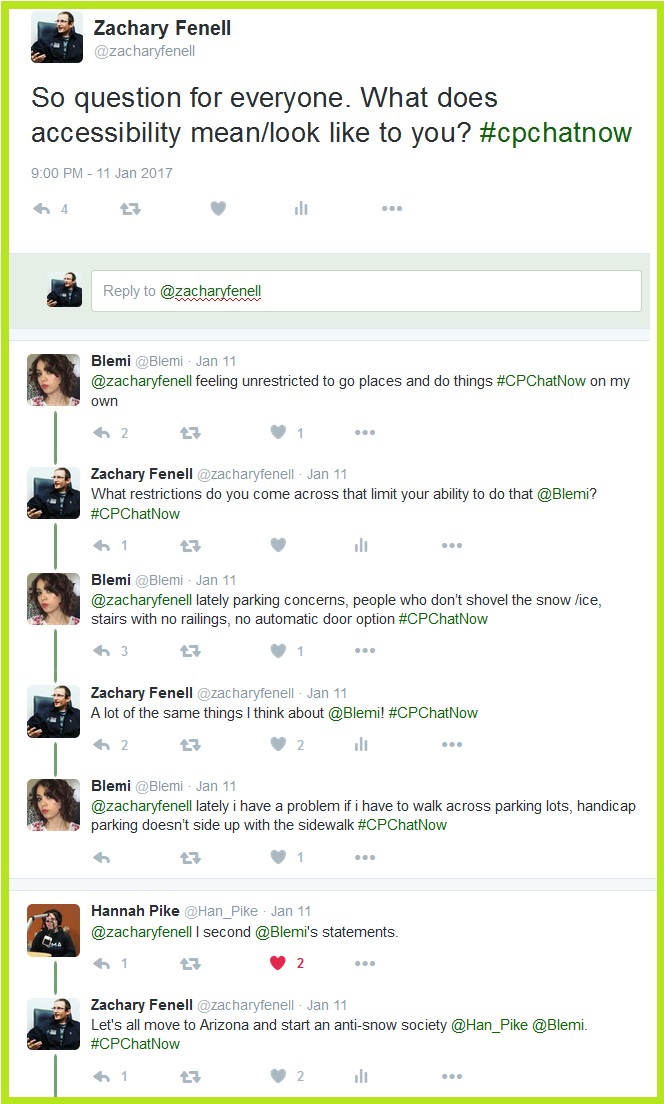Like Blemi's 'feeling unrestricted' tweet
The width and height of the screenshot is (664, 1104).
click(x=279, y=432)
